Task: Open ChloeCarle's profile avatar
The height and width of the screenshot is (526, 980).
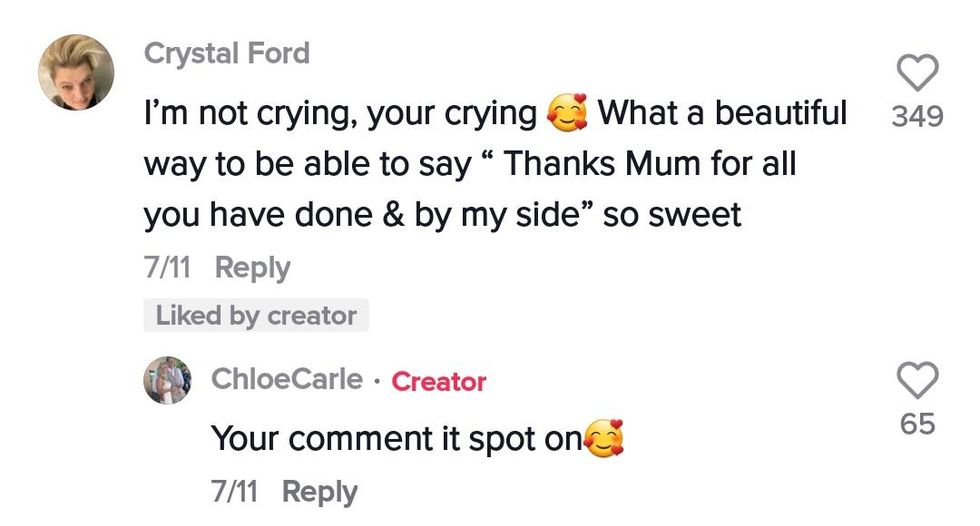Action: click(167, 380)
